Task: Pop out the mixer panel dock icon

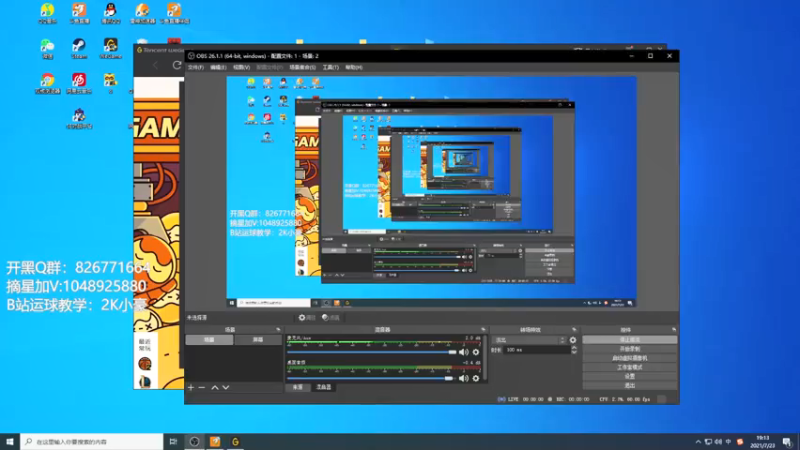Action: coord(483,330)
